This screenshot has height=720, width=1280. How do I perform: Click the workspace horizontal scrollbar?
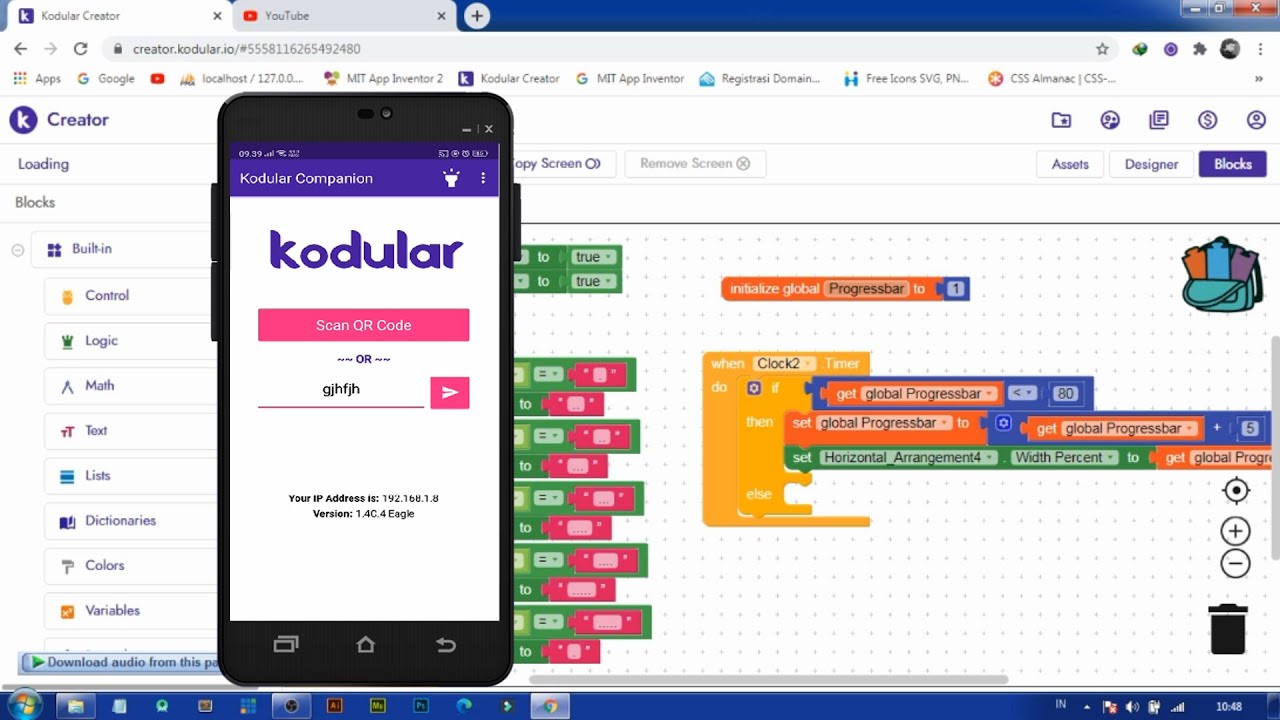(x=768, y=680)
